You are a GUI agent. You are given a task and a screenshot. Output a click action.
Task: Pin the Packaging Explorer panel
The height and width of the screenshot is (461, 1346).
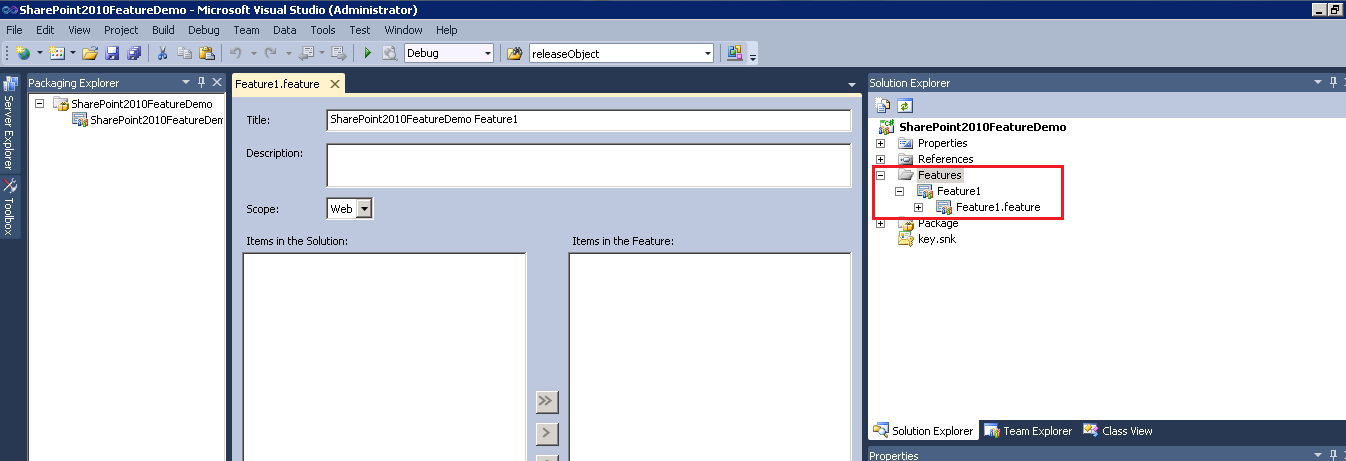tap(201, 83)
